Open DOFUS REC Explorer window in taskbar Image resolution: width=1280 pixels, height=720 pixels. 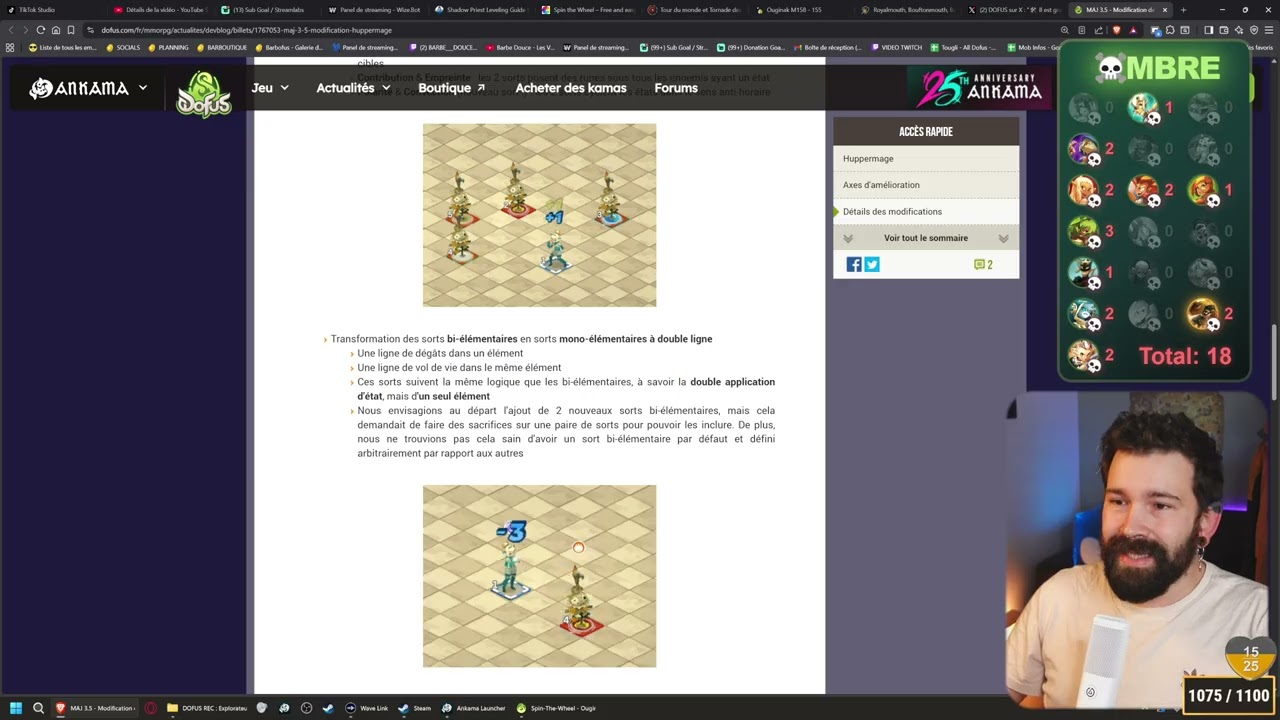click(x=207, y=708)
